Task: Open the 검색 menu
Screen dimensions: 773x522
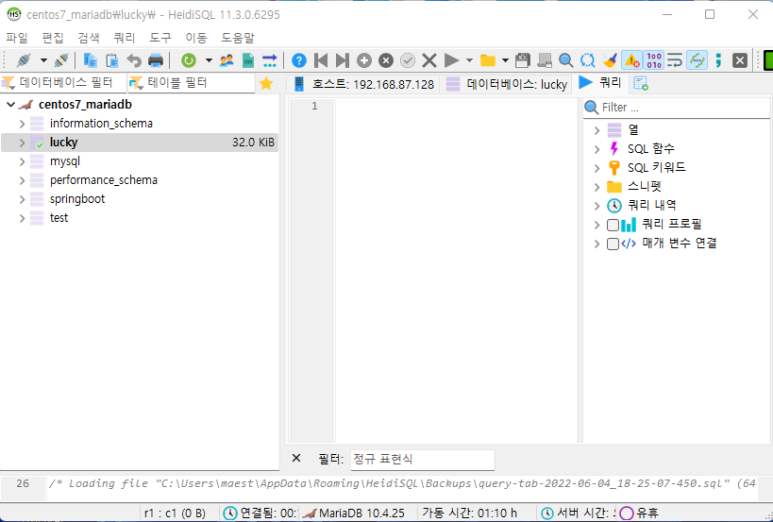Action: coord(89,37)
